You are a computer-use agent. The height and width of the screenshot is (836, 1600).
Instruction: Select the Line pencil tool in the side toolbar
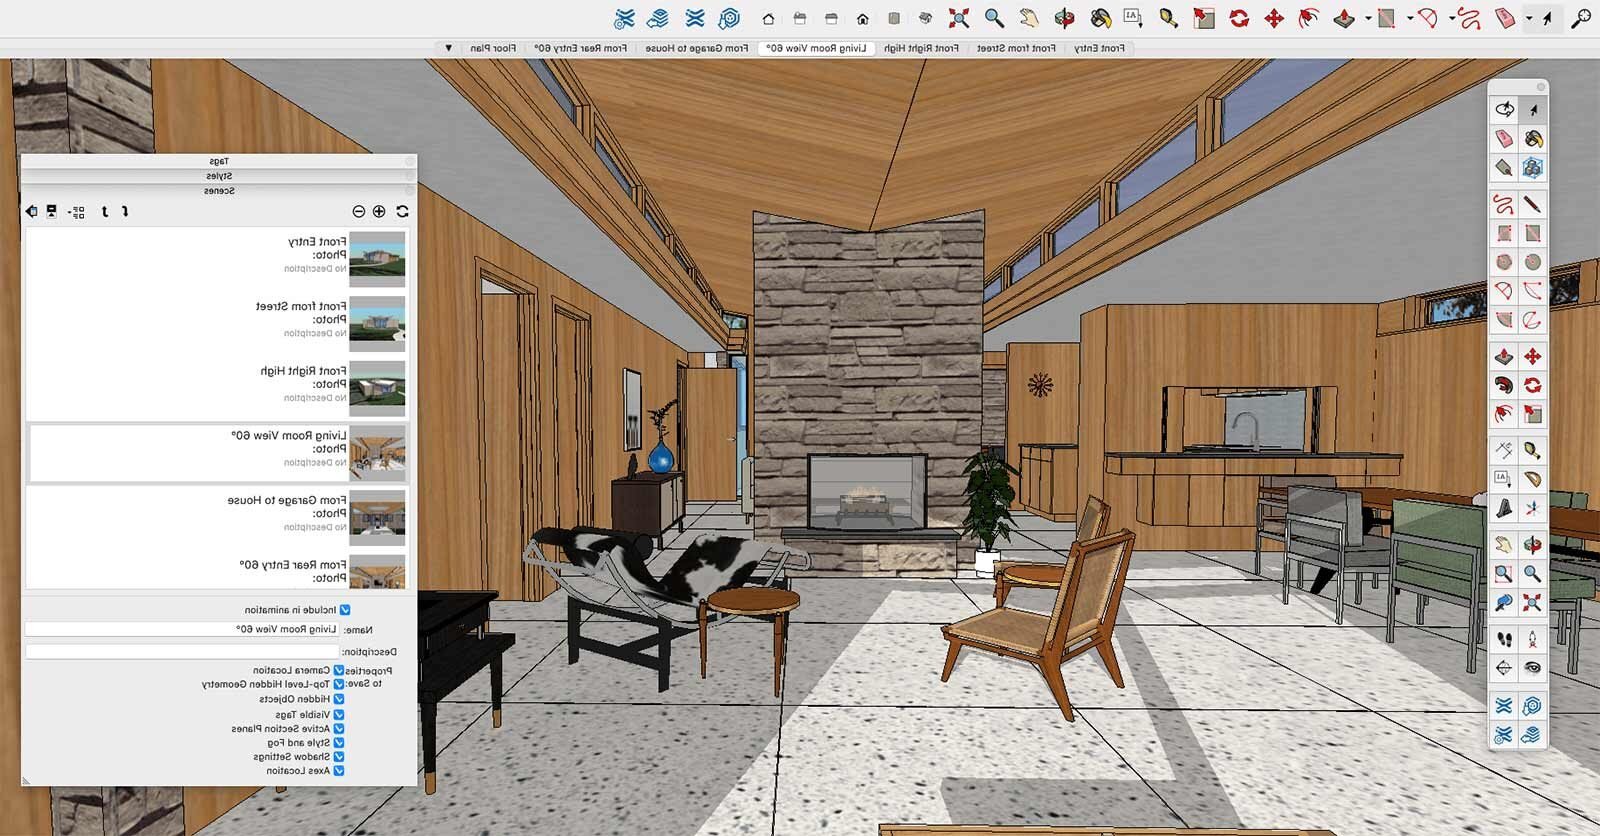tap(1532, 205)
